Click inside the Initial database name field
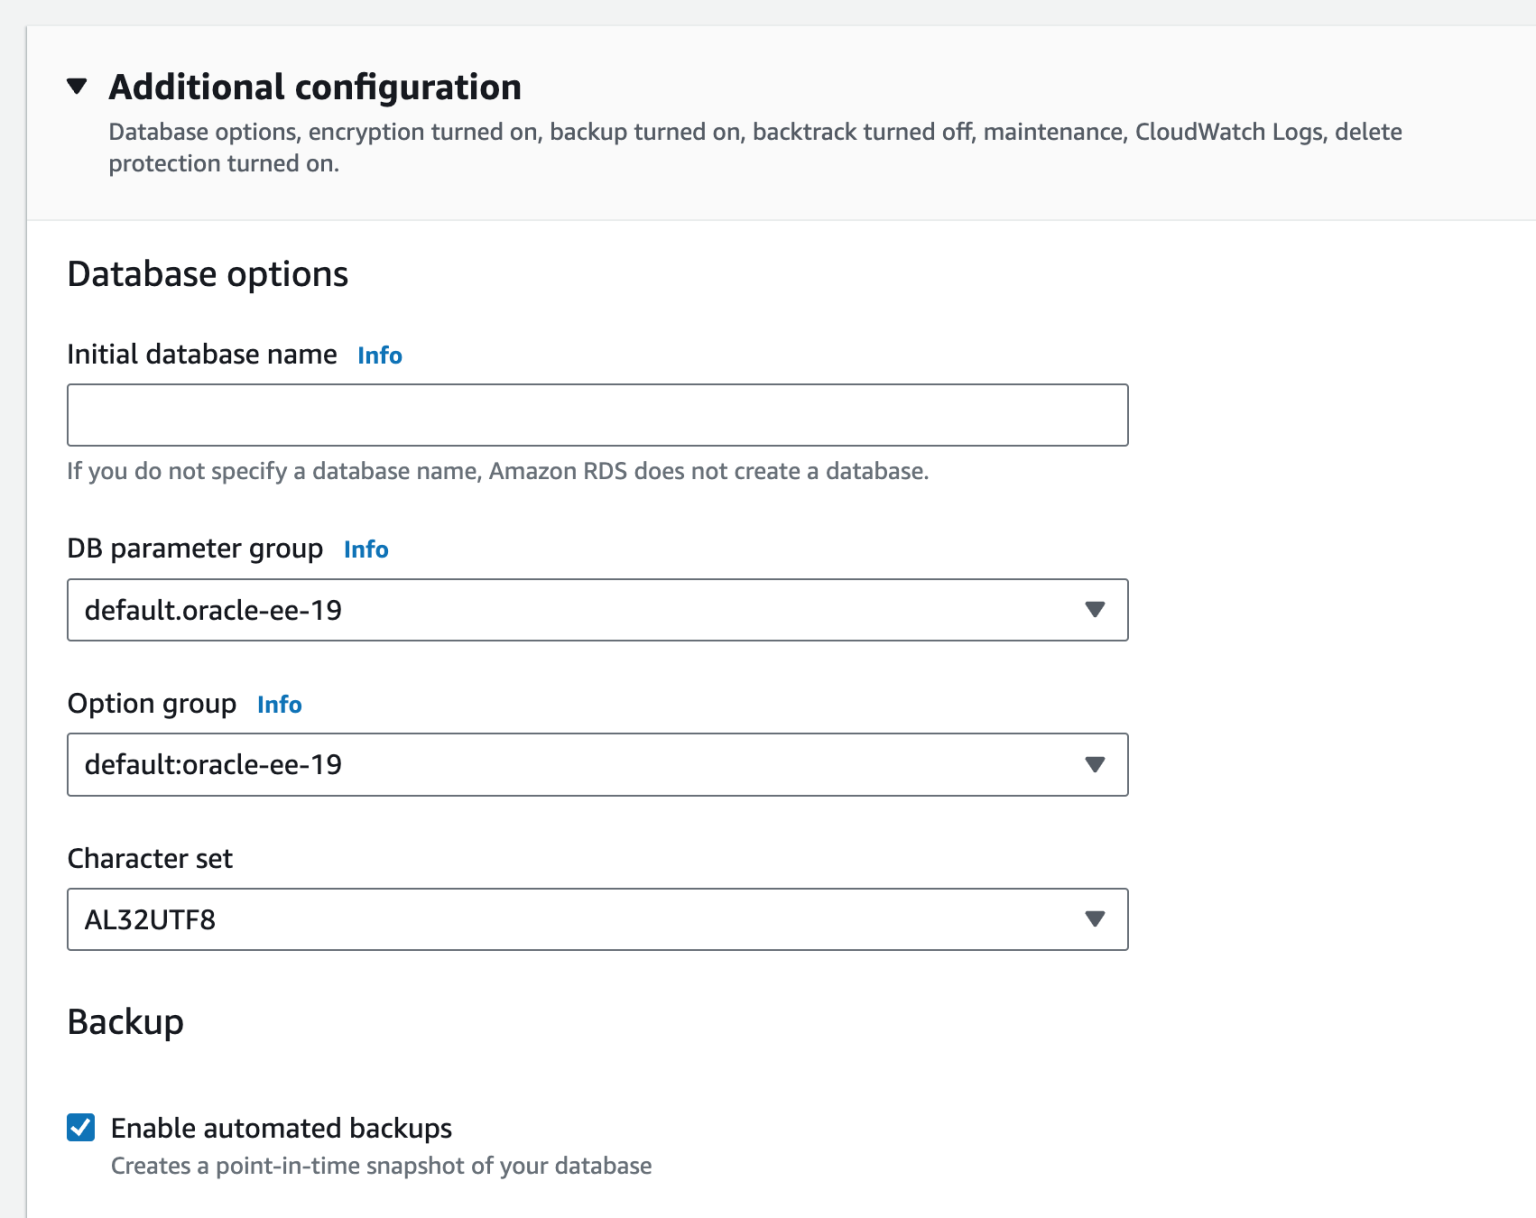Image resolution: width=1536 pixels, height=1218 pixels. point(597,414)
